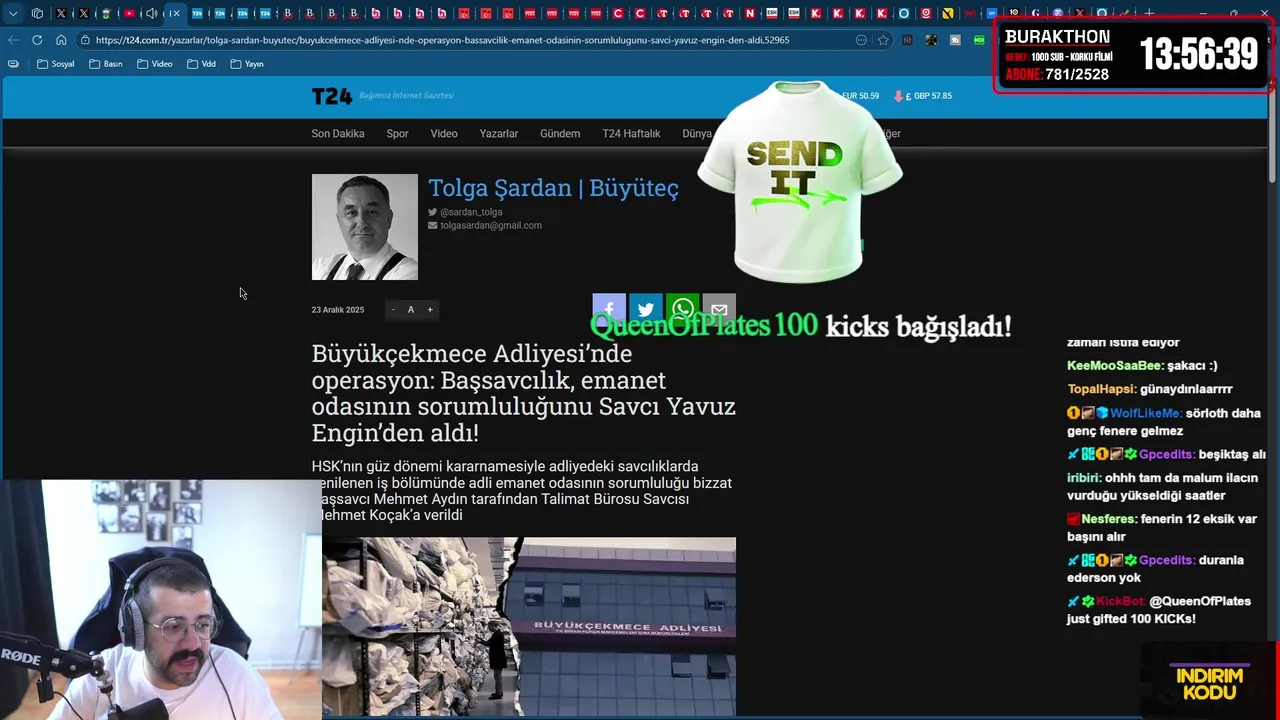This screenshot has width=1280, height=720.
Task: Switch to the YouTube tab
Action: pos(129,13)
